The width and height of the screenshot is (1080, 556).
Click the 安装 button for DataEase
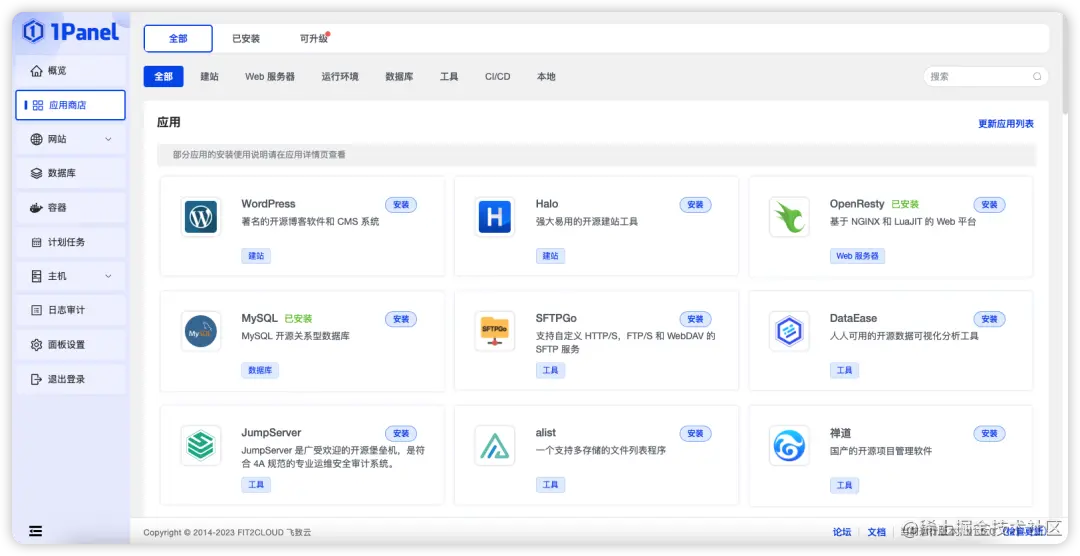point(990,319)
